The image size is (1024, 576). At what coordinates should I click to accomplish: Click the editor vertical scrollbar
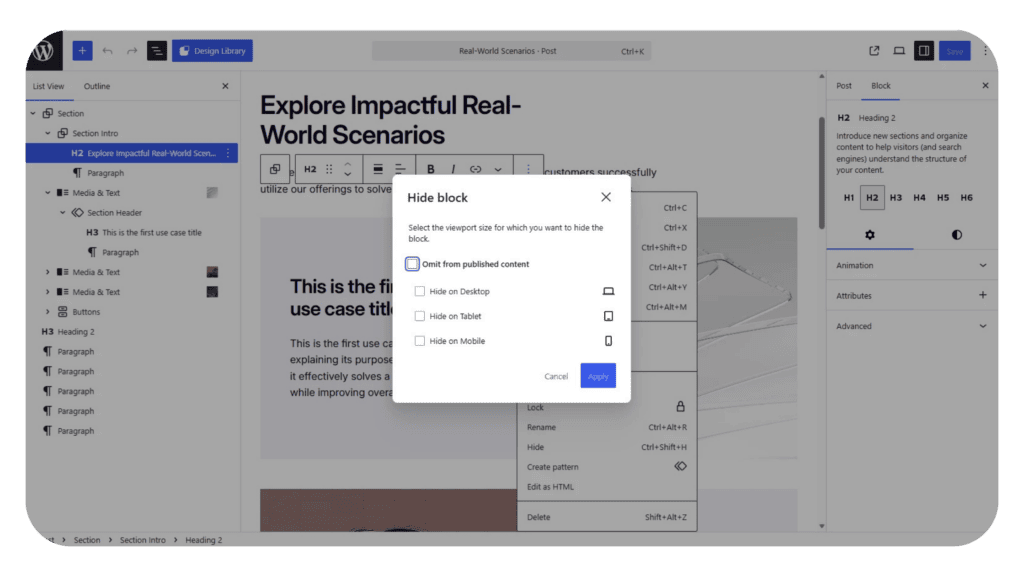[x=822, y=173]
